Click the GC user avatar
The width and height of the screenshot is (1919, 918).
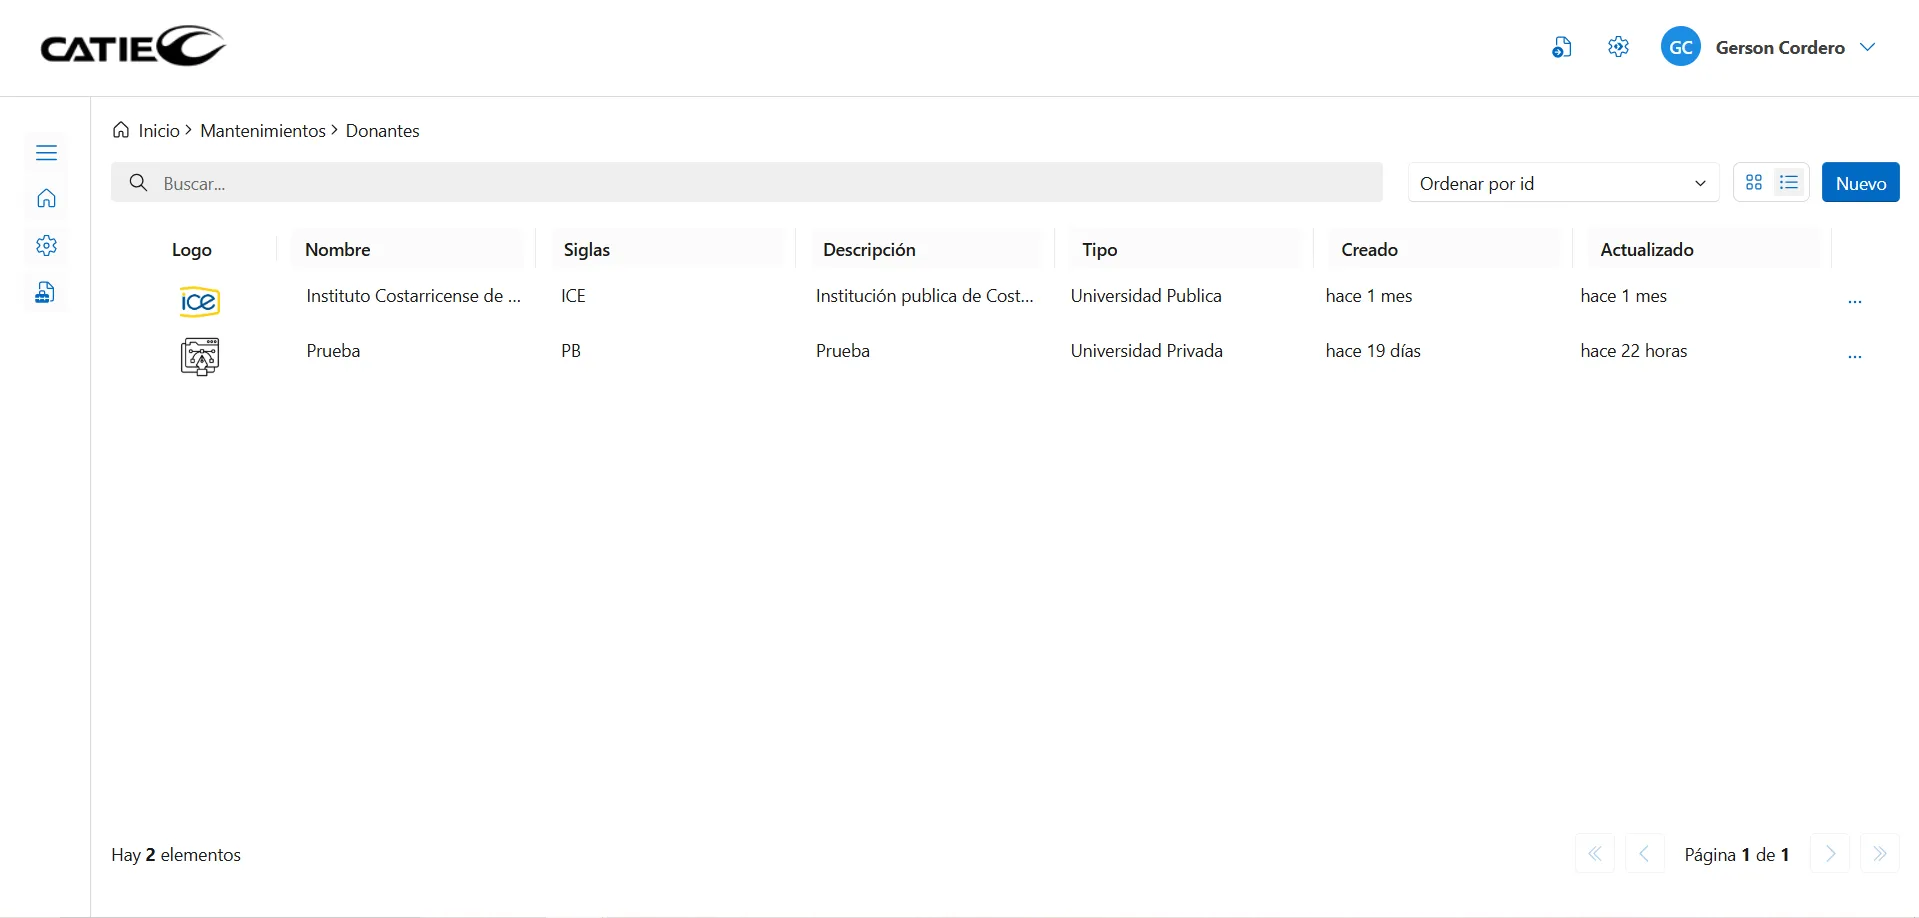click(1680, 47)
